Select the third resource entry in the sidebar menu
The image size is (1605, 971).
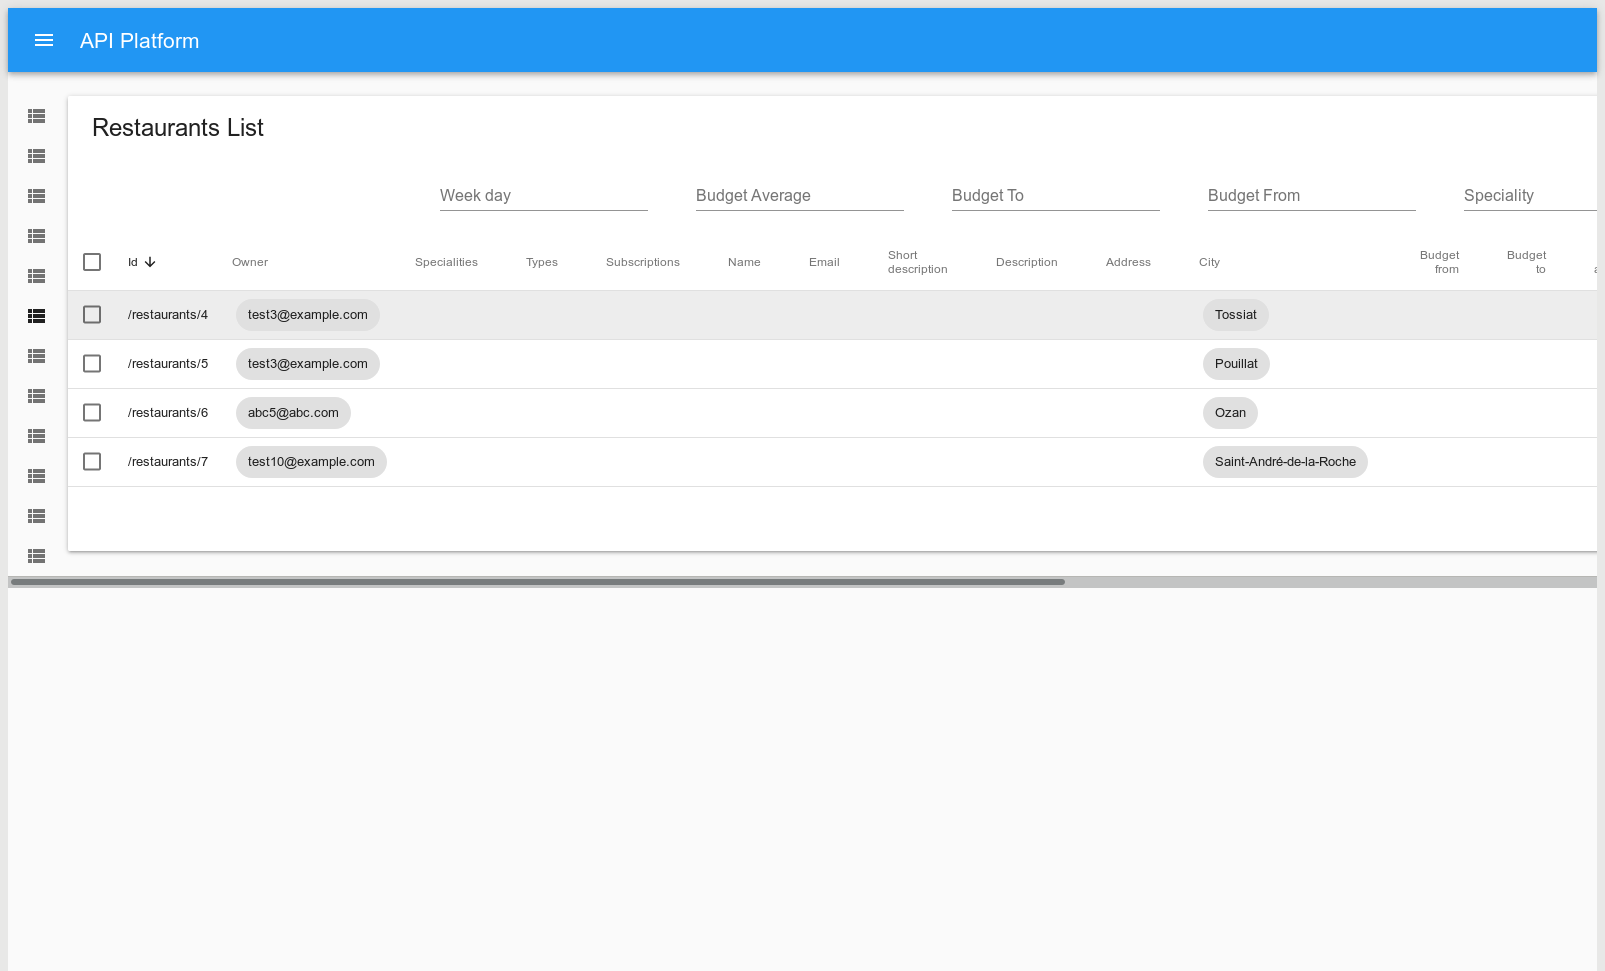36,196
